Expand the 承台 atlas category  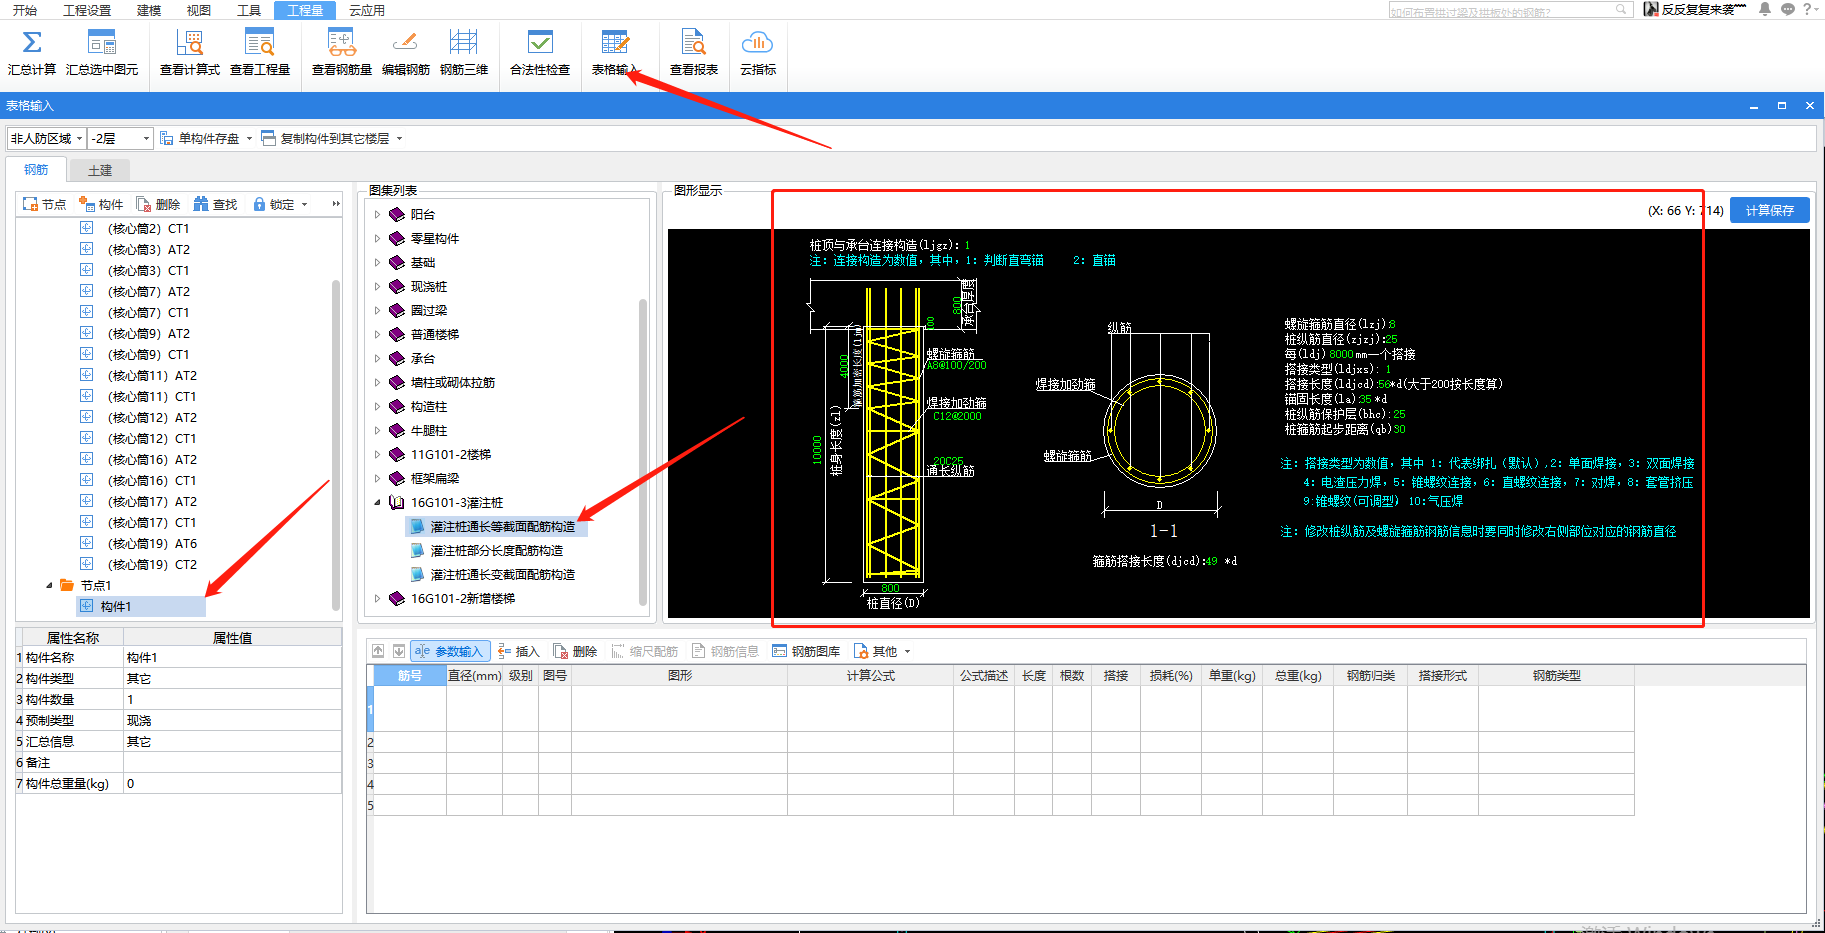click(377, 358)
